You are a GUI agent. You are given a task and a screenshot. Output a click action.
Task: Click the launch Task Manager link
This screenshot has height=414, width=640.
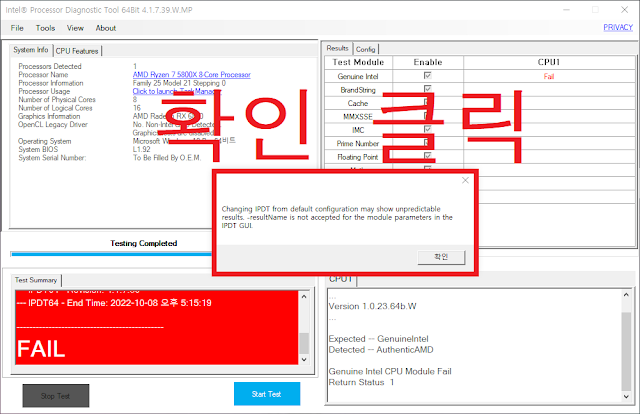(176, 91)
